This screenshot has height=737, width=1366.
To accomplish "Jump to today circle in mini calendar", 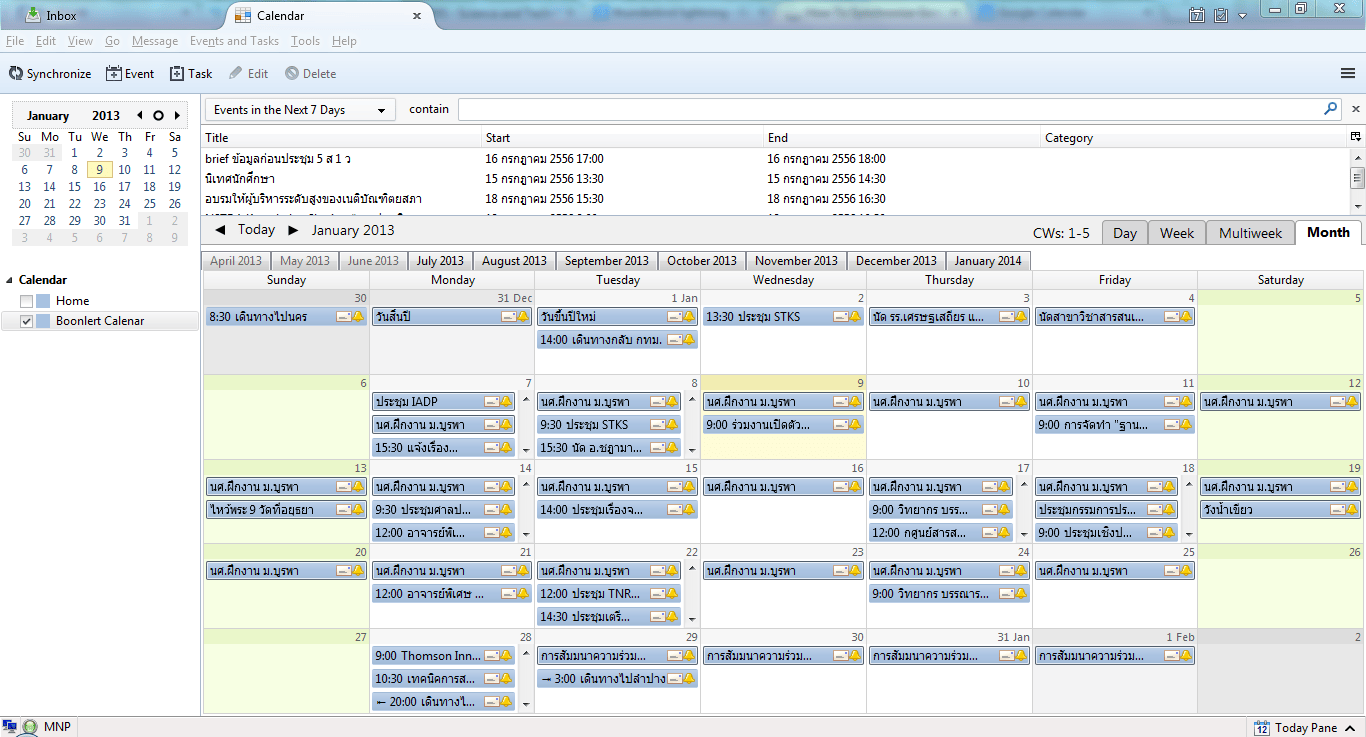I will (x=158, y=116).
